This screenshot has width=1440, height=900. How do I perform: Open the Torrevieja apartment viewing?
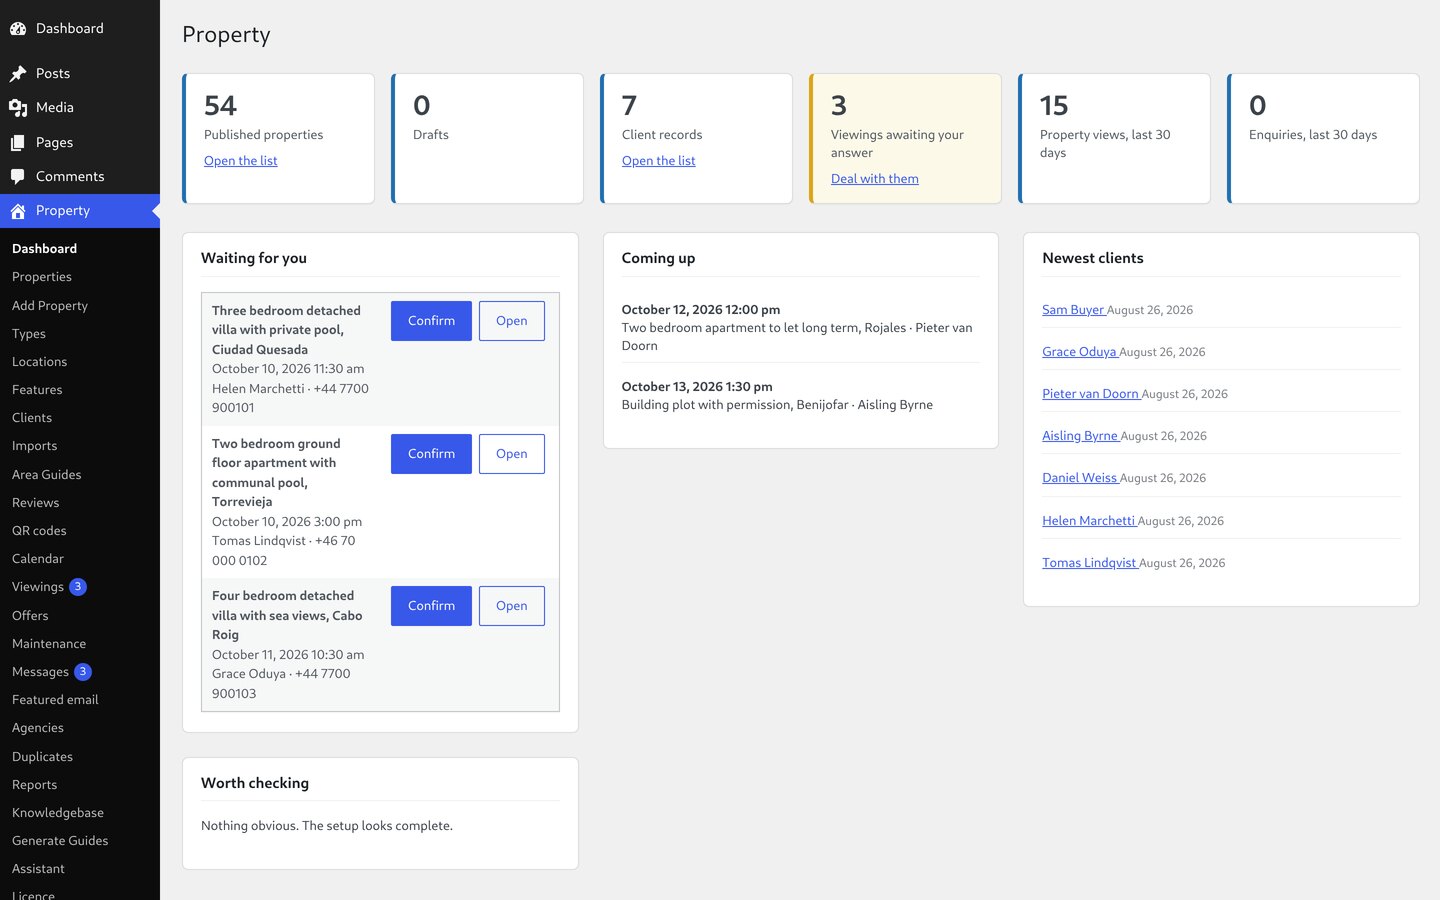pos(512,454)
